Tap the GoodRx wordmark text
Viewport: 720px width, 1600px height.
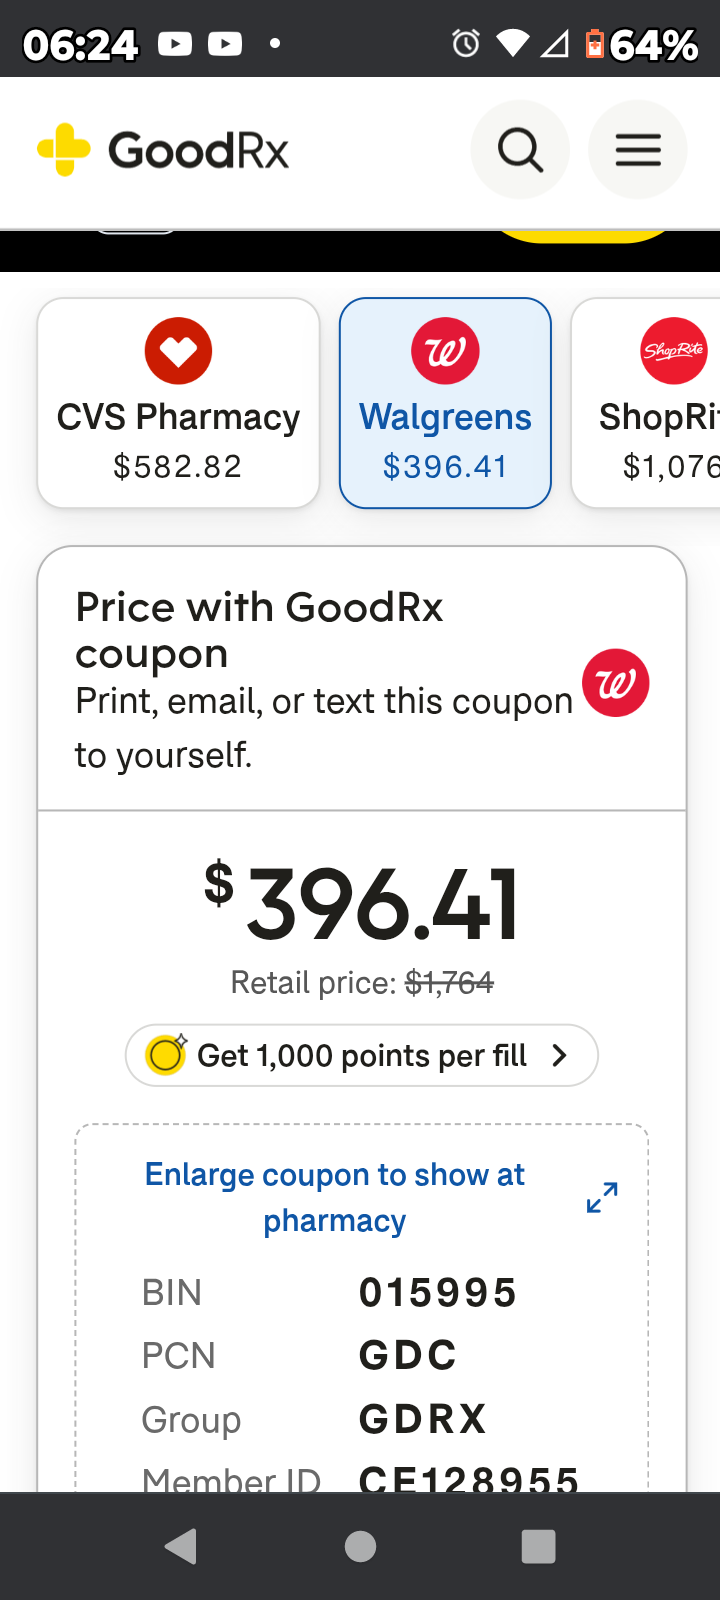point(198,151)
